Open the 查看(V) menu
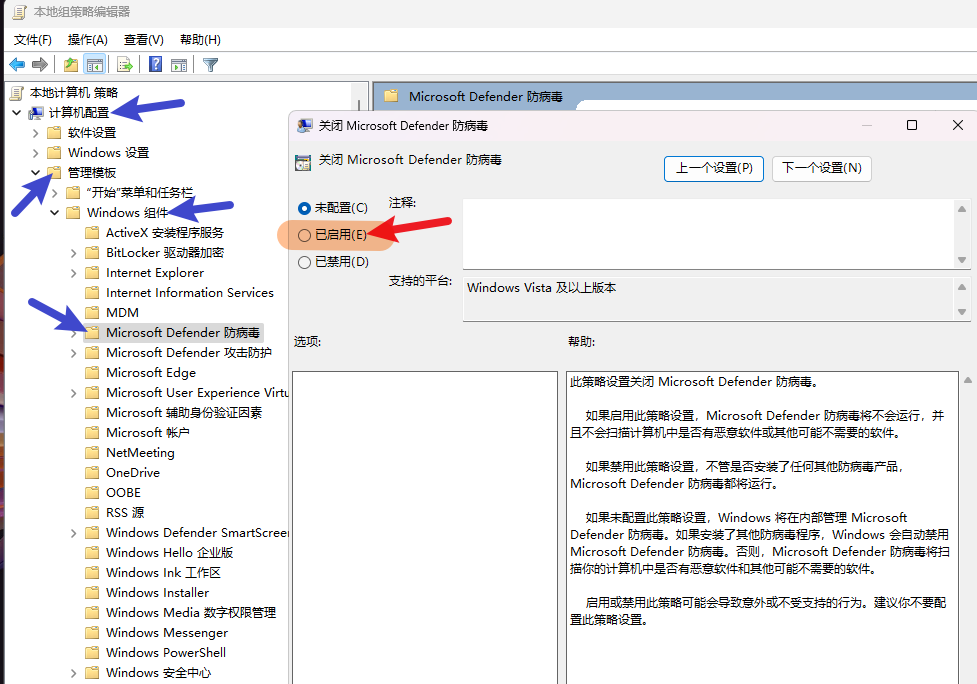Viewport: 977px width, 684px height. coord(143,39)
